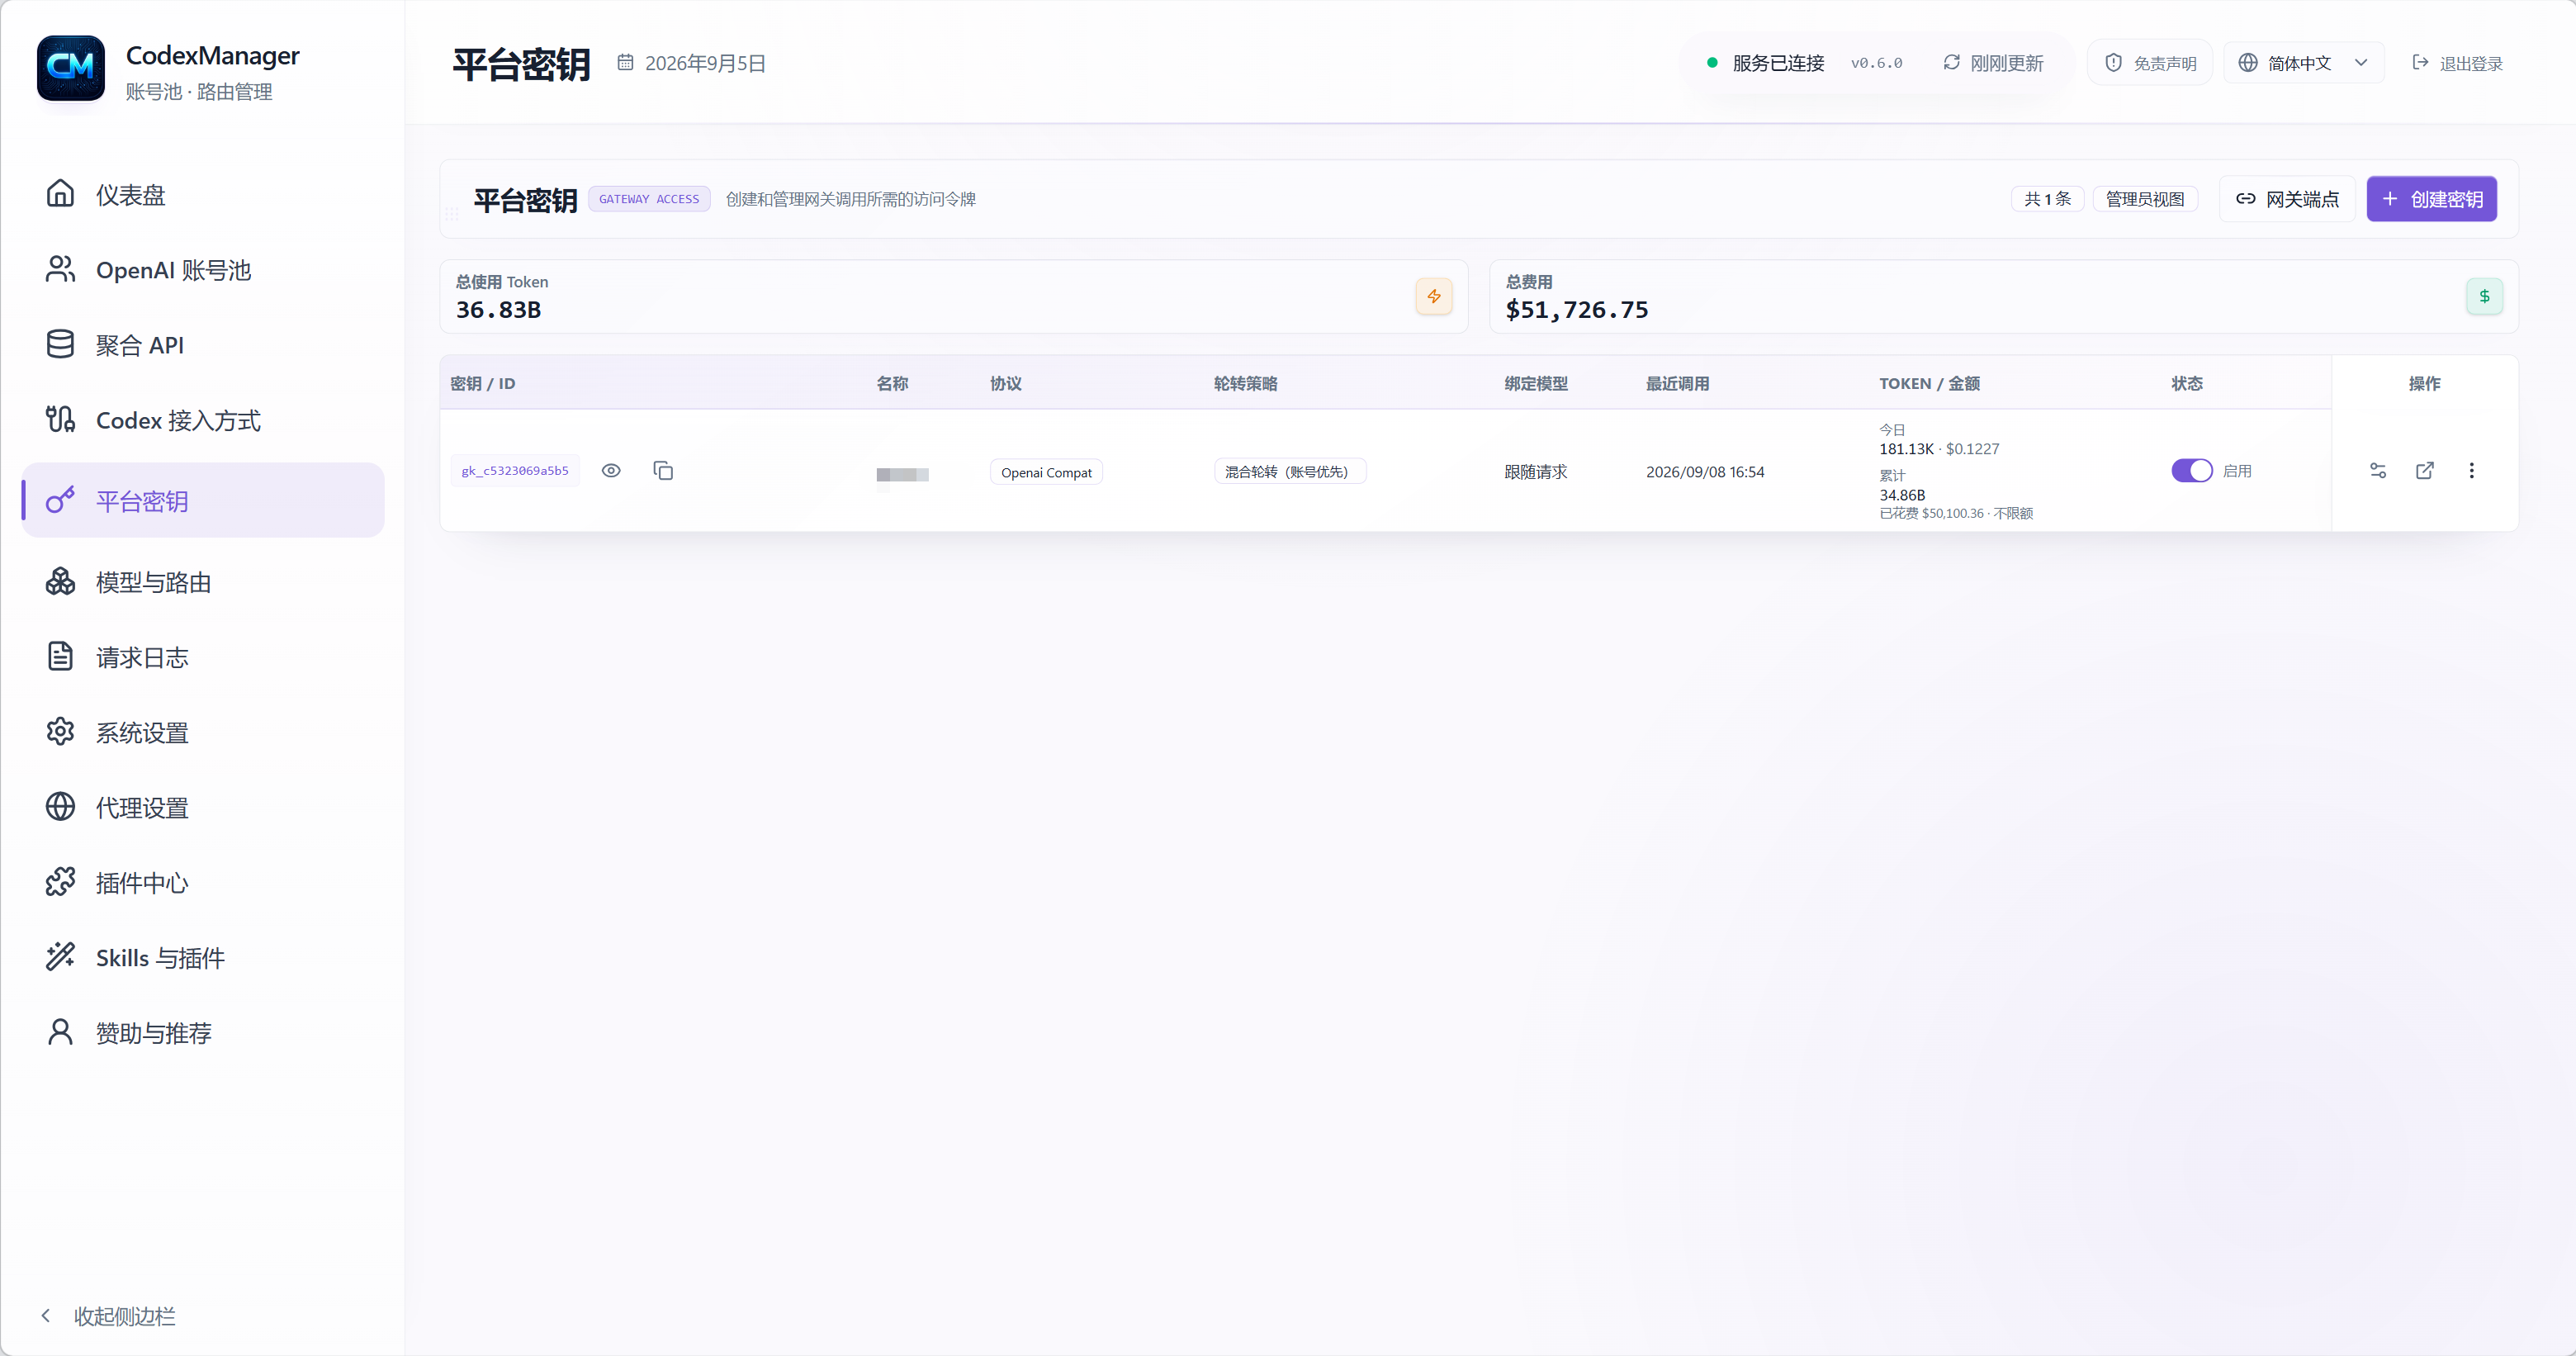Open the three-dot more actions menu
This screenshot has height=1356, width=2576.
pos(2472,471)
